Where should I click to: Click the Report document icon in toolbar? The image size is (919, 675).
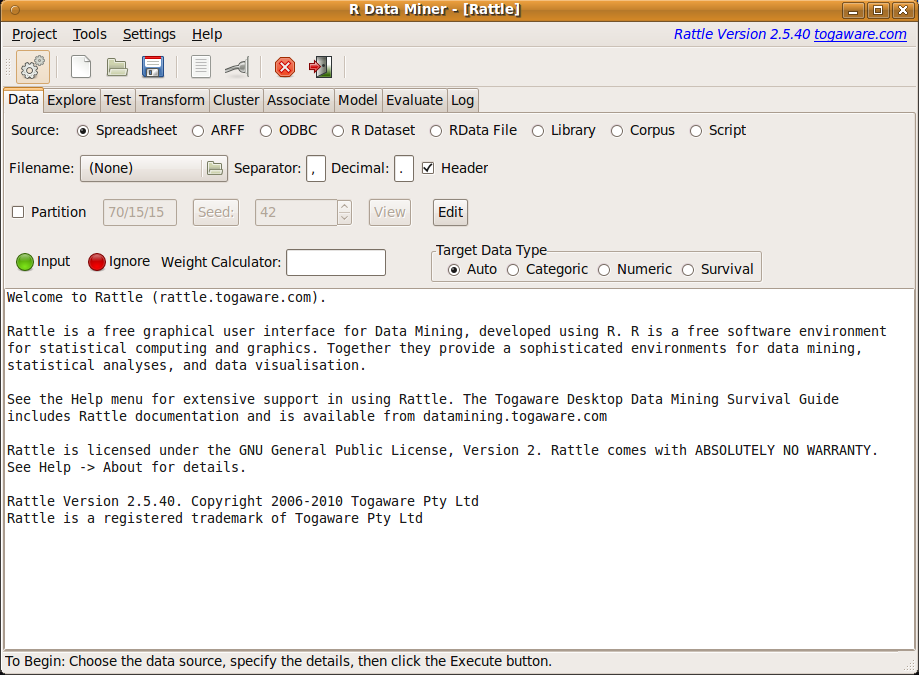pyautogui.click(x=200, y=67)
